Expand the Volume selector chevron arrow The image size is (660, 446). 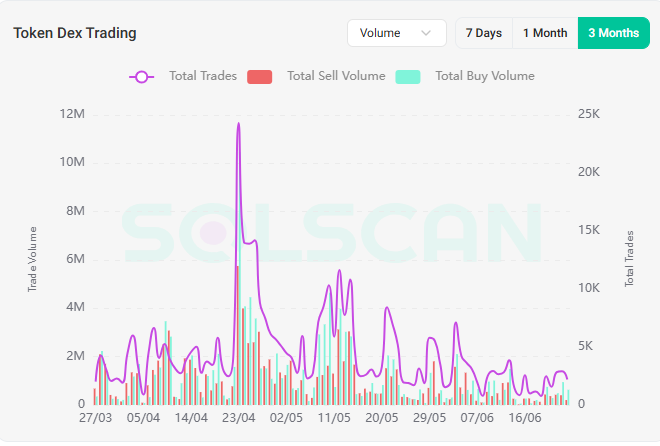pos(428,33)
